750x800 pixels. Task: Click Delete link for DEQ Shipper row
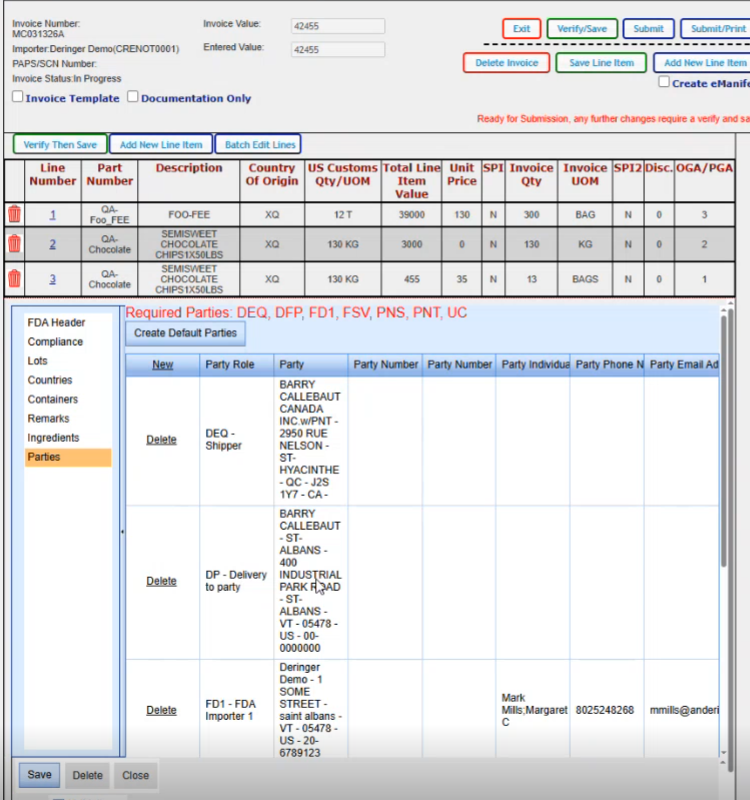[x=161, y=440]
